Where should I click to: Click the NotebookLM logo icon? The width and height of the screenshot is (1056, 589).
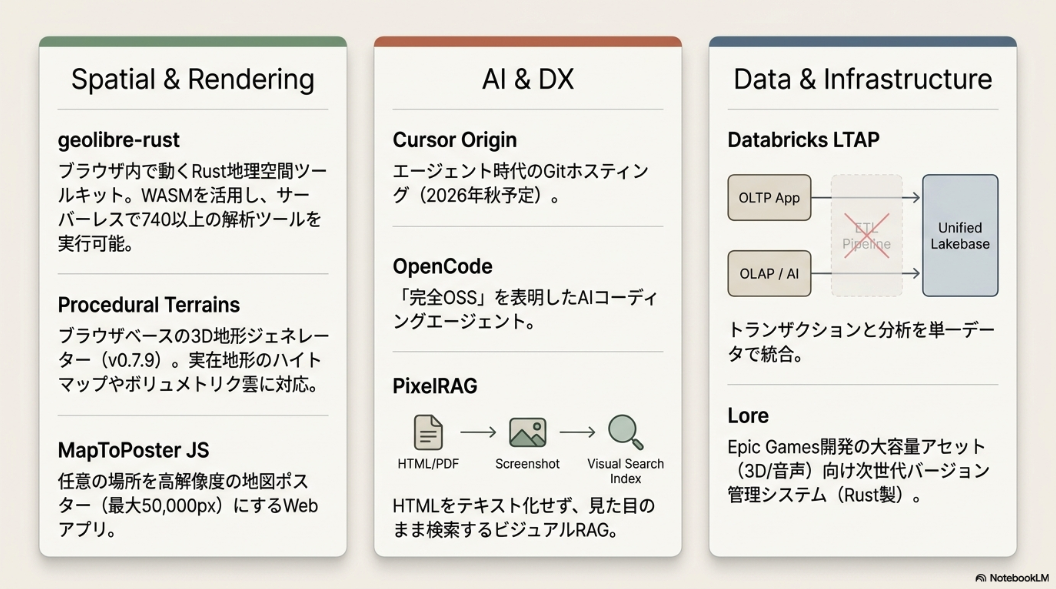pos(981,578)
